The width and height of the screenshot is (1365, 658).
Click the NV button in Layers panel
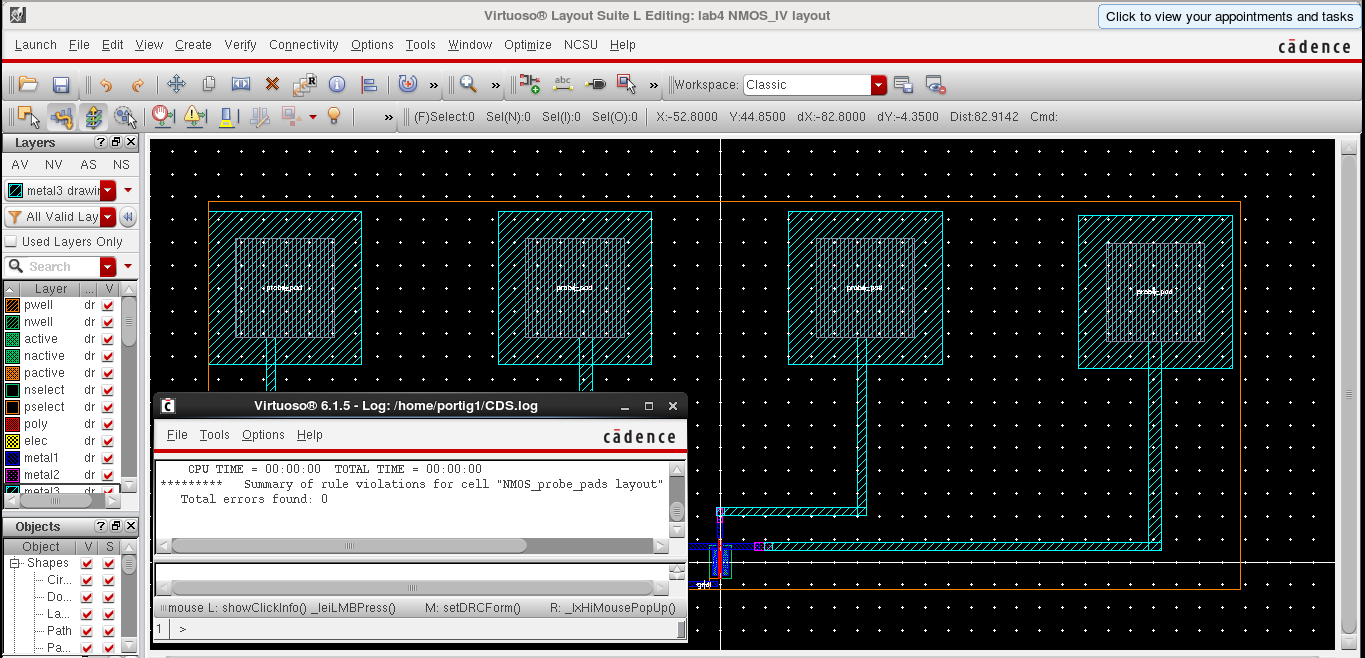[54, 165]
